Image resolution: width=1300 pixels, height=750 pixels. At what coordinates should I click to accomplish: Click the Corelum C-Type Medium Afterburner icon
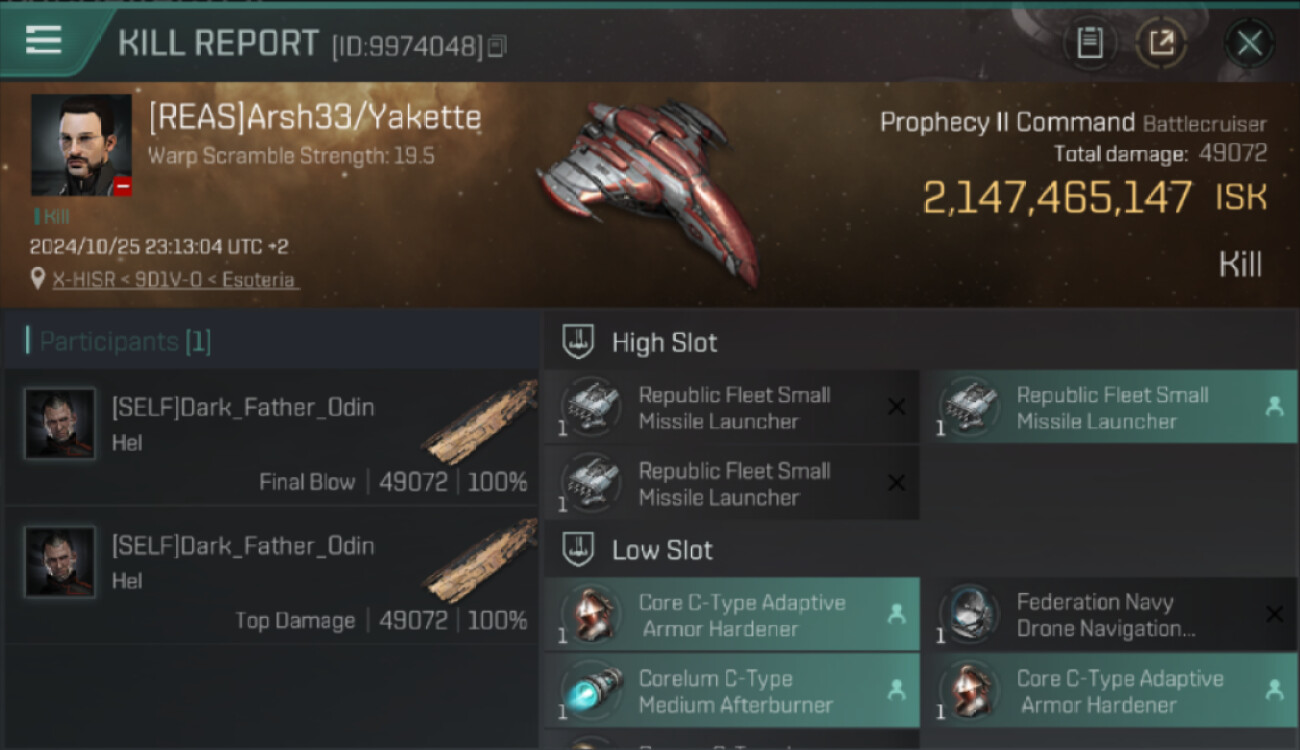click(x=591, y=691)
